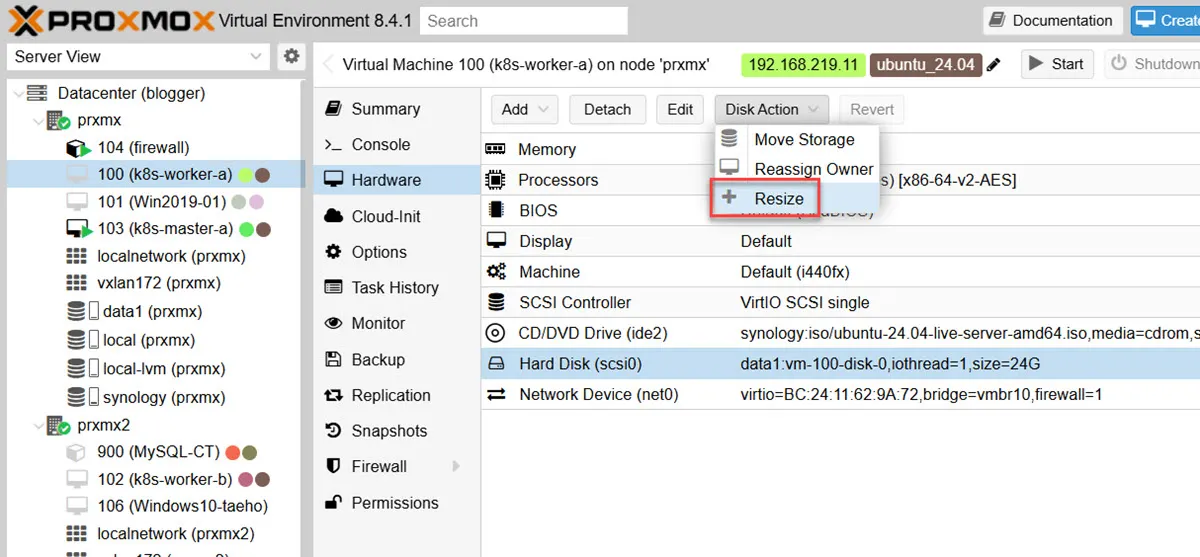Click the Snapshots history icon
This screenshot has width=1200, height=557.
[334, 431]
